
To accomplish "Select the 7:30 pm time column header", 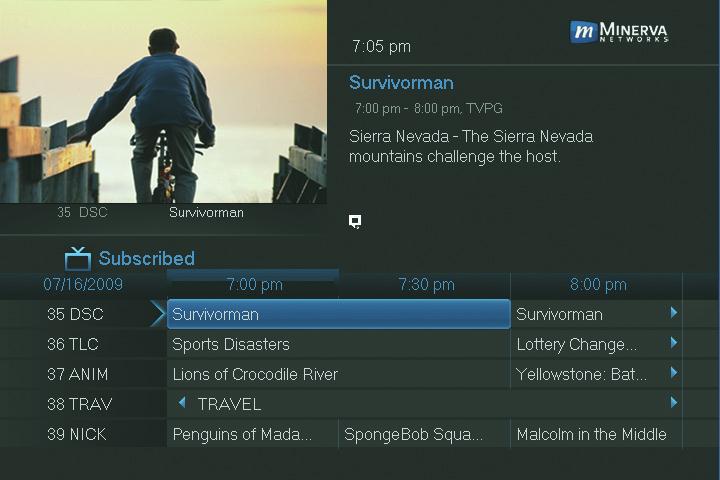I will click(426, 285).
